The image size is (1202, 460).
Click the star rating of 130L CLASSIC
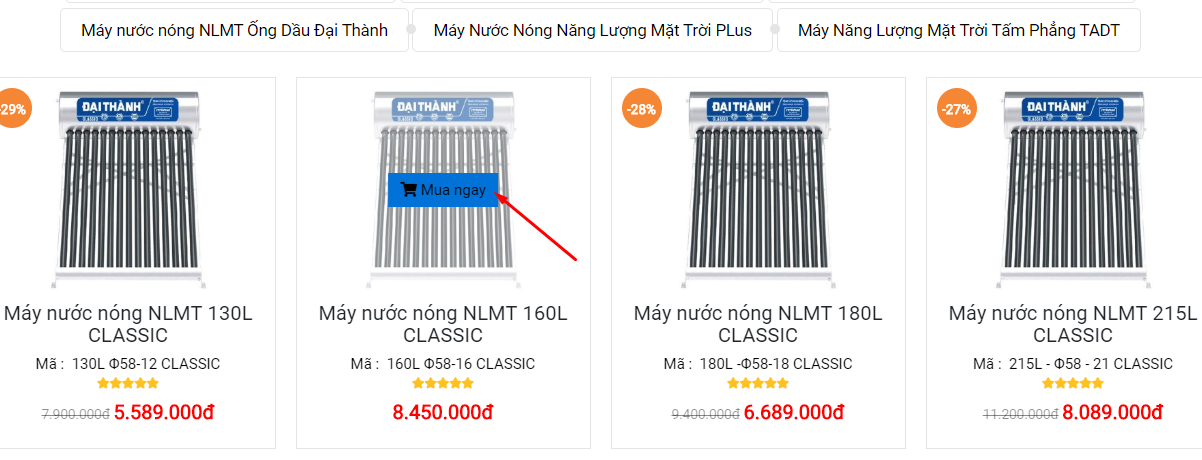click(128, 383)
